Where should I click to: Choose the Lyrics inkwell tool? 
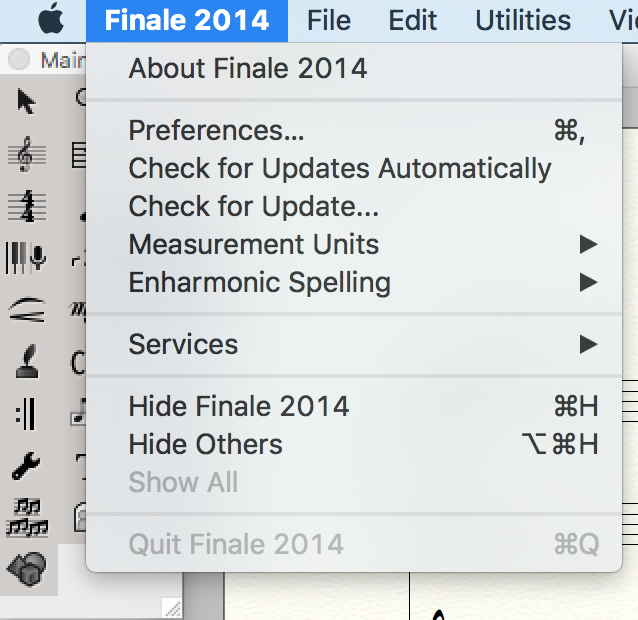coord(26,361)
